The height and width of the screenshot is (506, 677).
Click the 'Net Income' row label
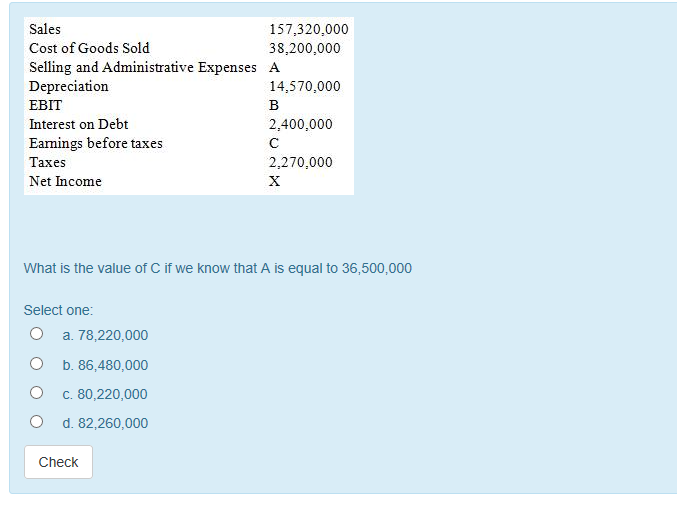pos(65,181)
